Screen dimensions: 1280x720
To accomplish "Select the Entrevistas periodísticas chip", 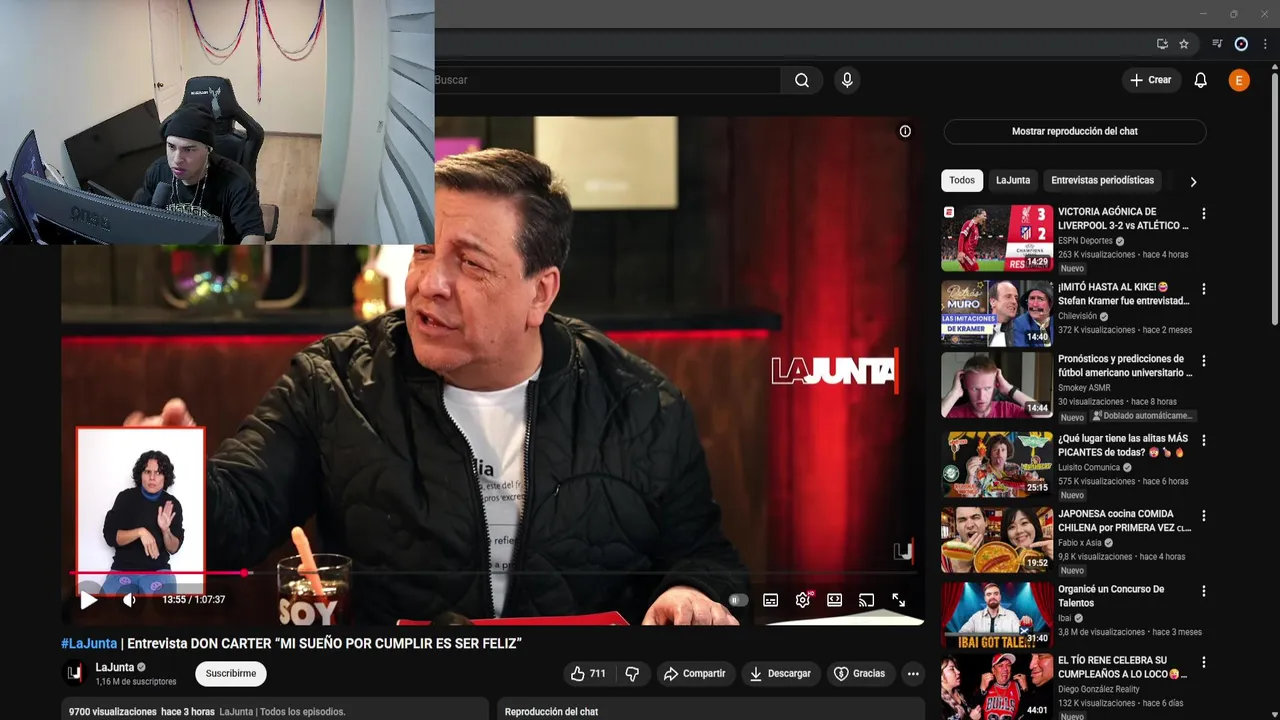I will (x=1103, y=180).
